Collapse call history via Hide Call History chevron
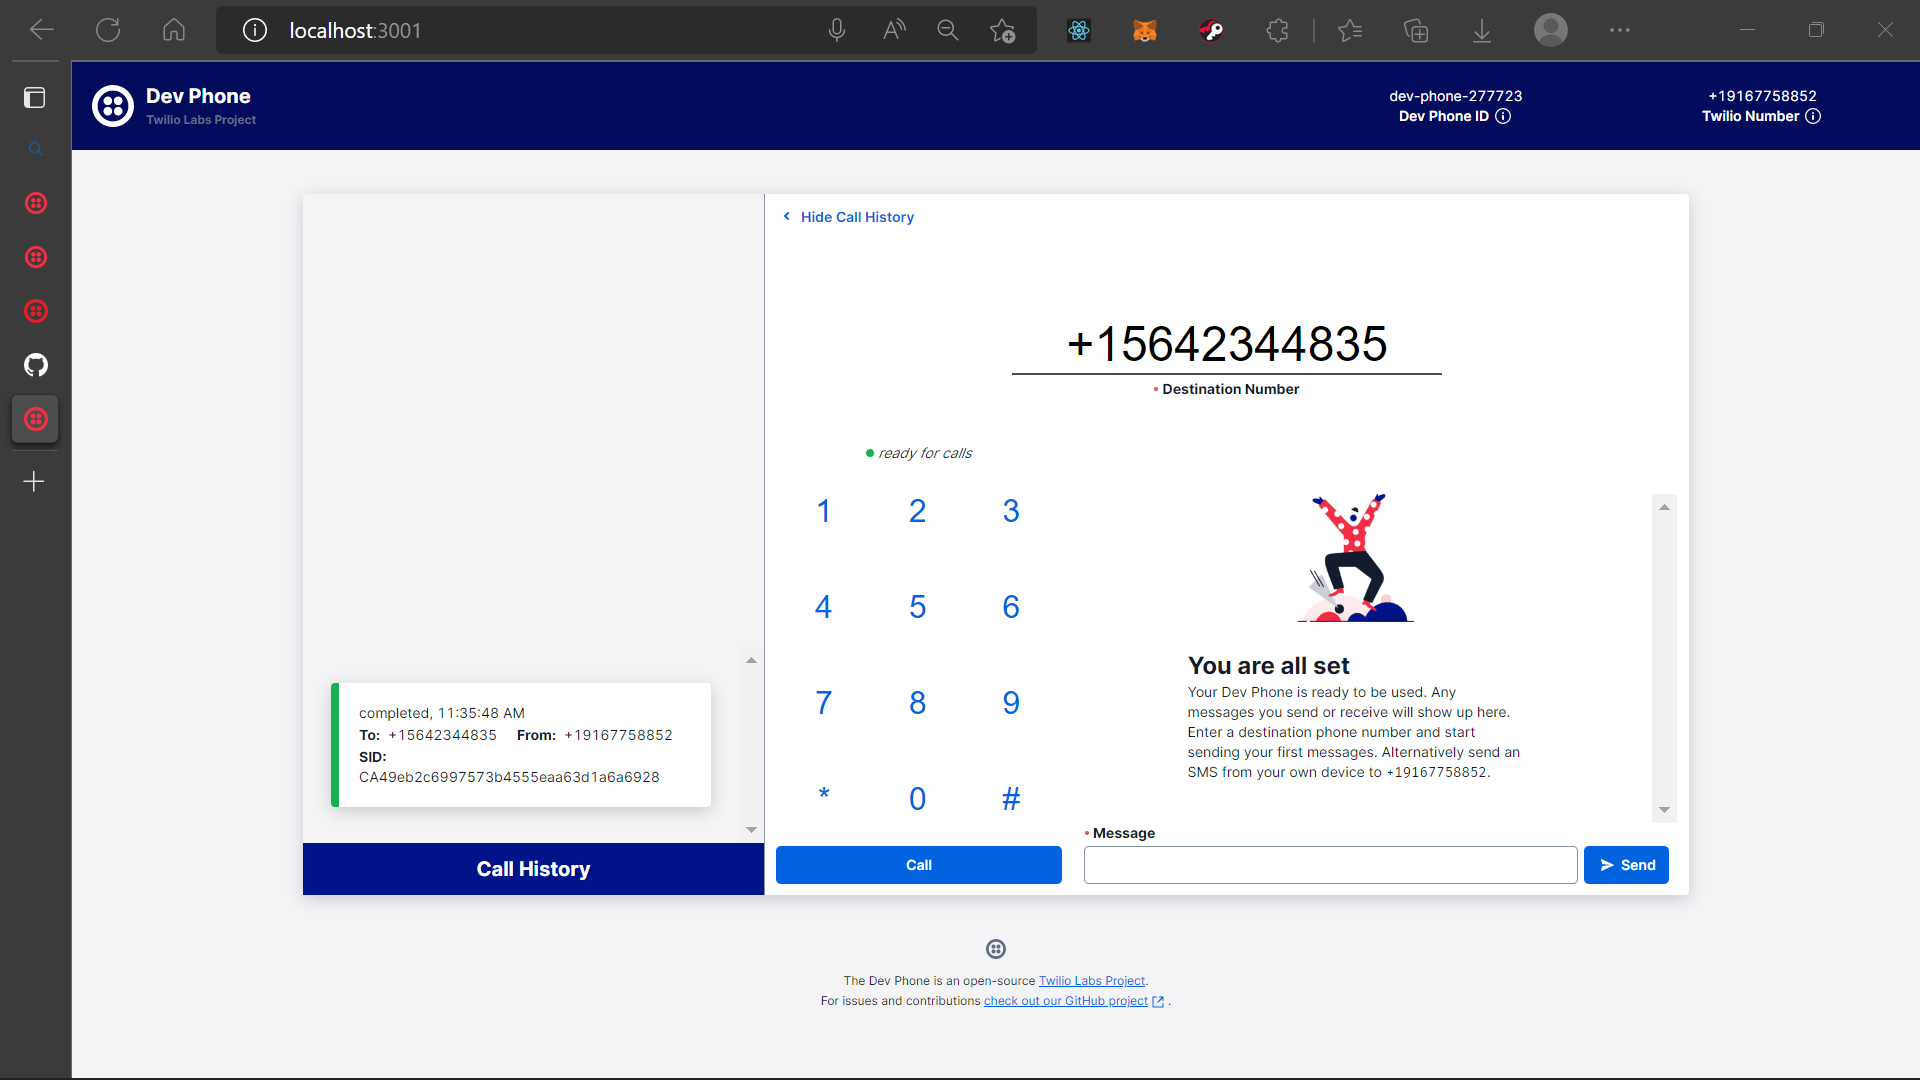 tap(786, 216)
